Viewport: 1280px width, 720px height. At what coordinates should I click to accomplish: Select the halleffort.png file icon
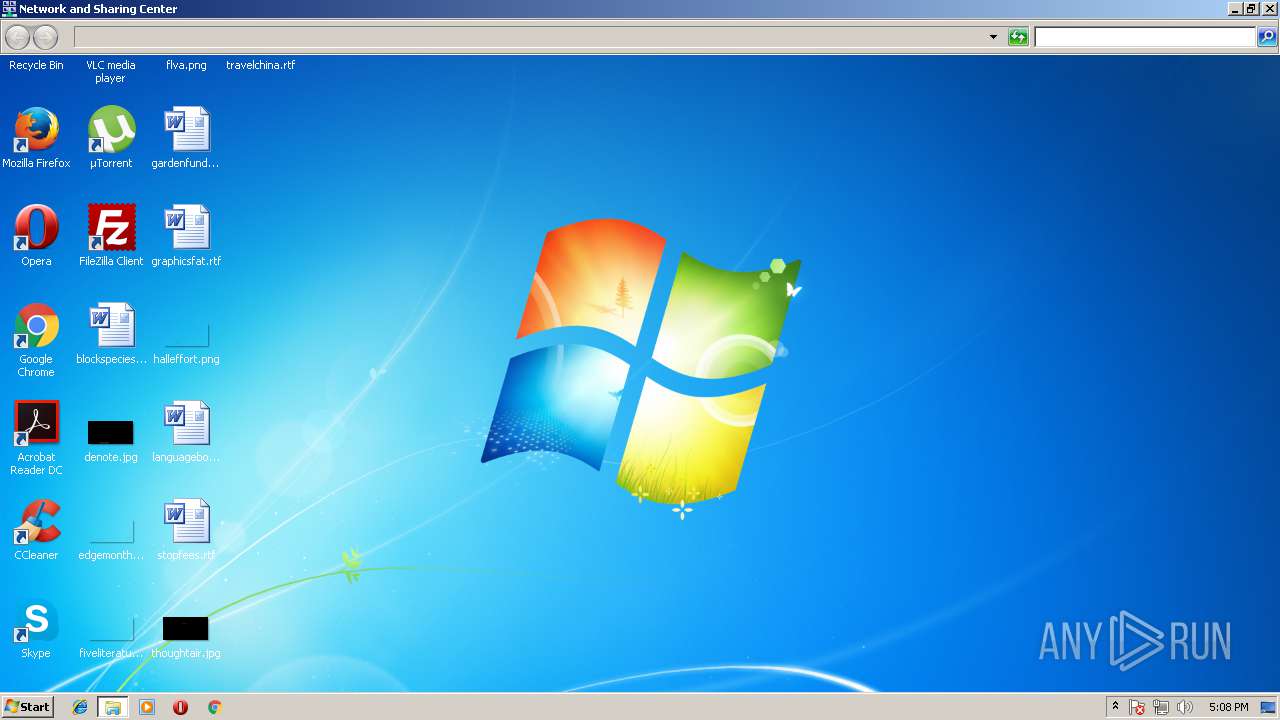pyautogui.click(x=186, y=337)
